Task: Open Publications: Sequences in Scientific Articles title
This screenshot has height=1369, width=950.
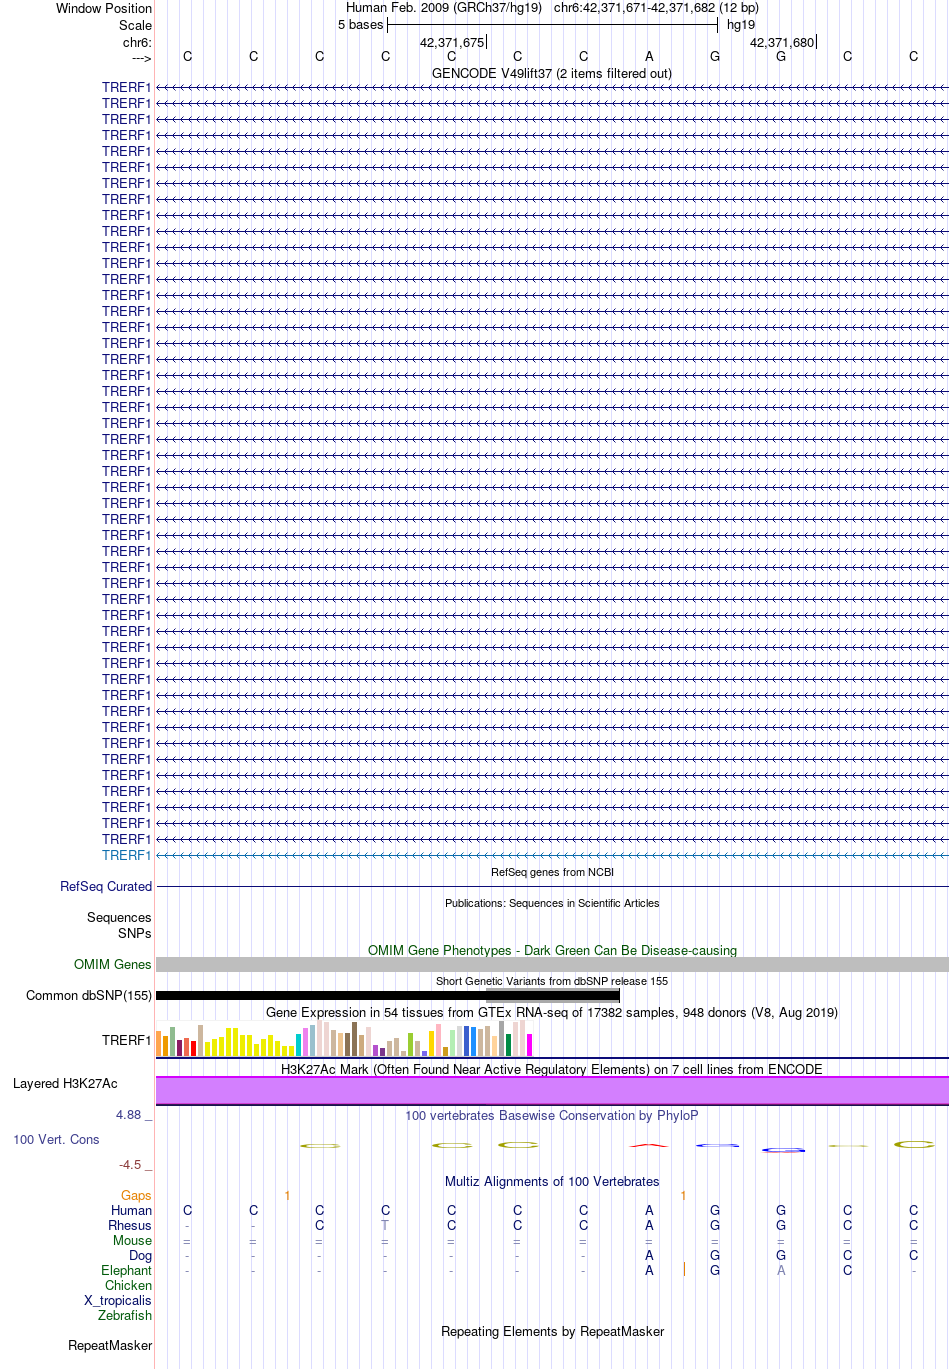Action: pyautogui.click(x=552, y=903)
